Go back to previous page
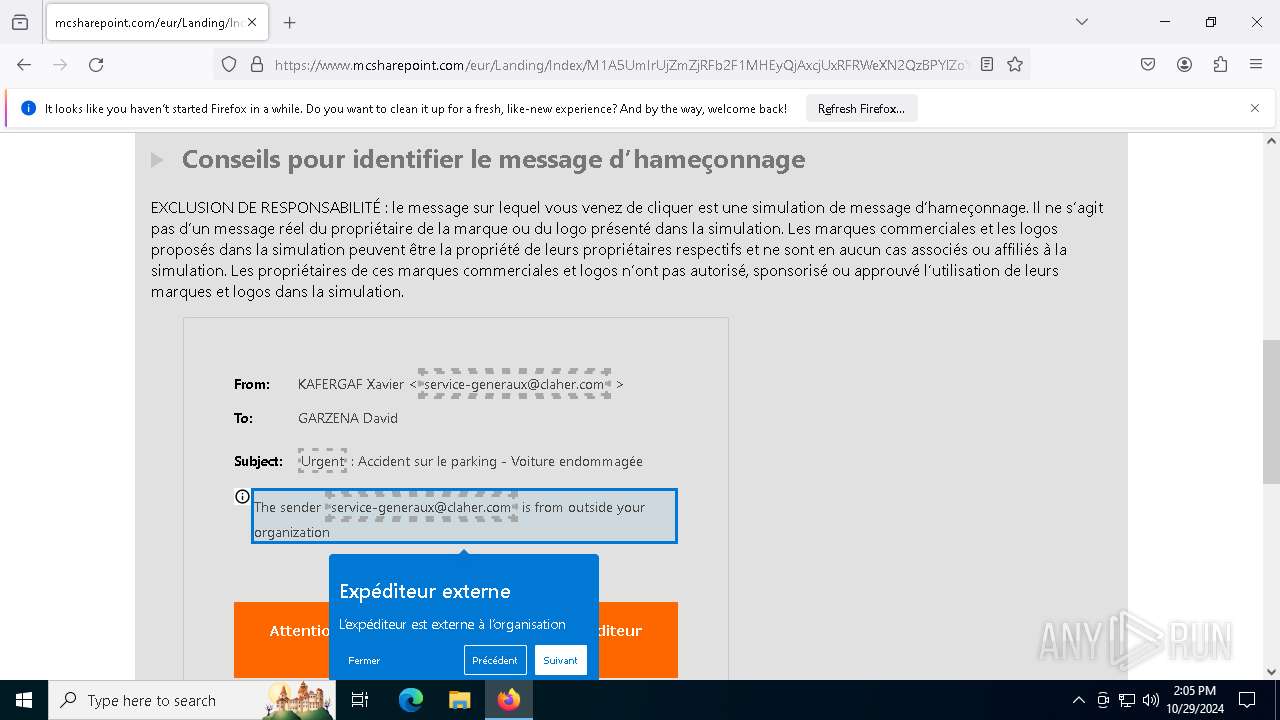 (x=24, y=64)
